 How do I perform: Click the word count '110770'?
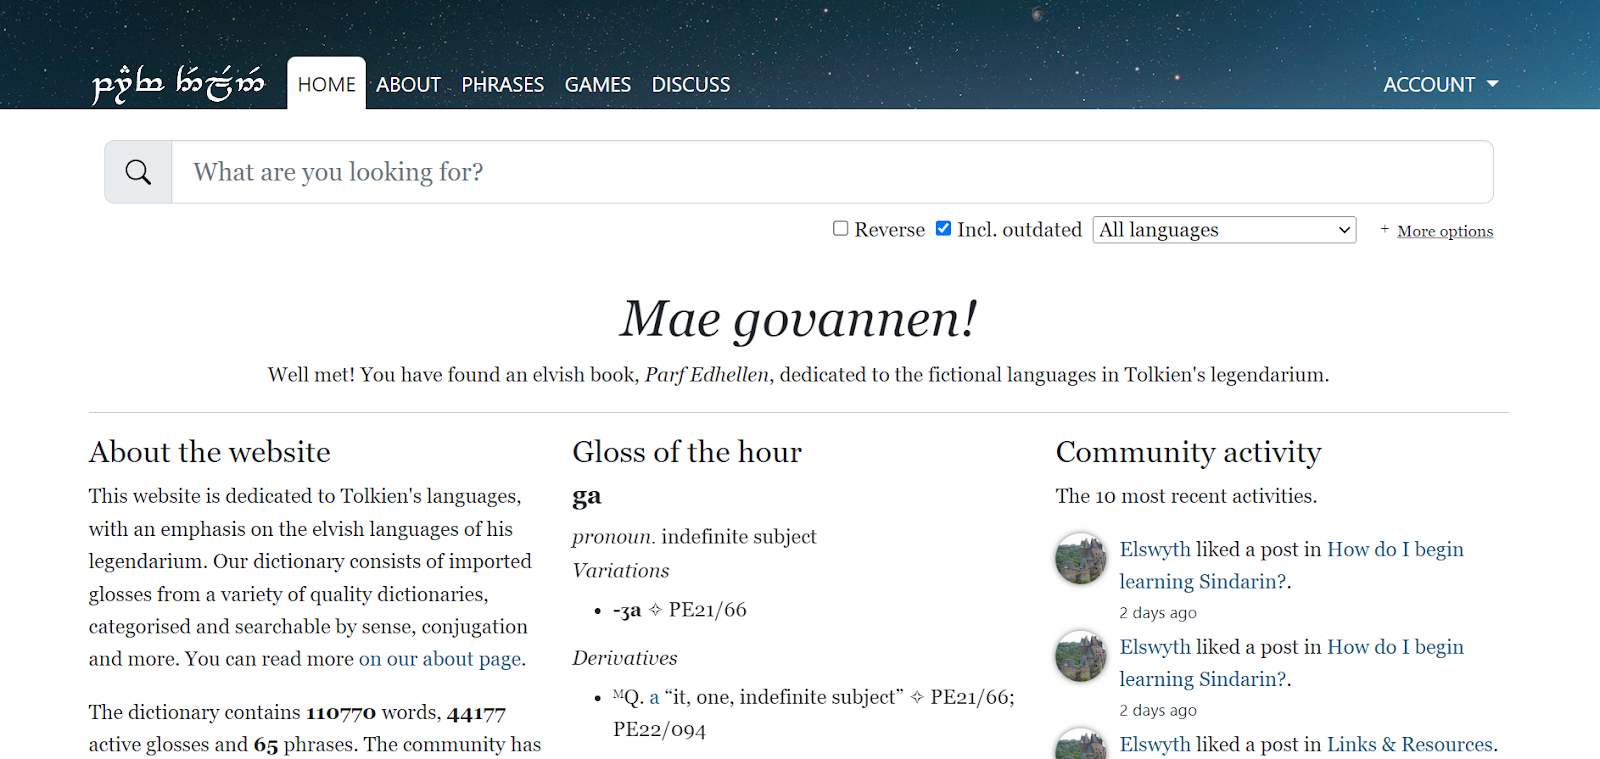[x=341, y=712]
